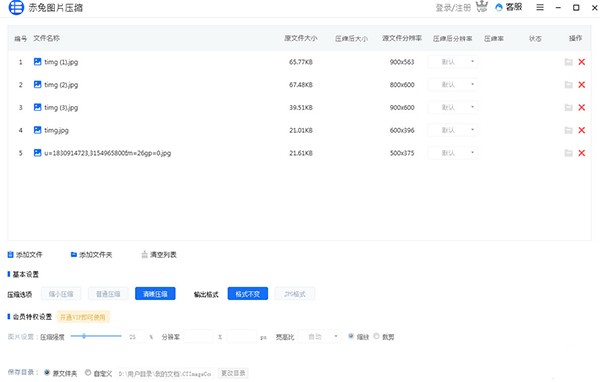This screenshot has height=382, width=600.
Task: Select 缩小压缩 compression option
Action: click(61, 294)
